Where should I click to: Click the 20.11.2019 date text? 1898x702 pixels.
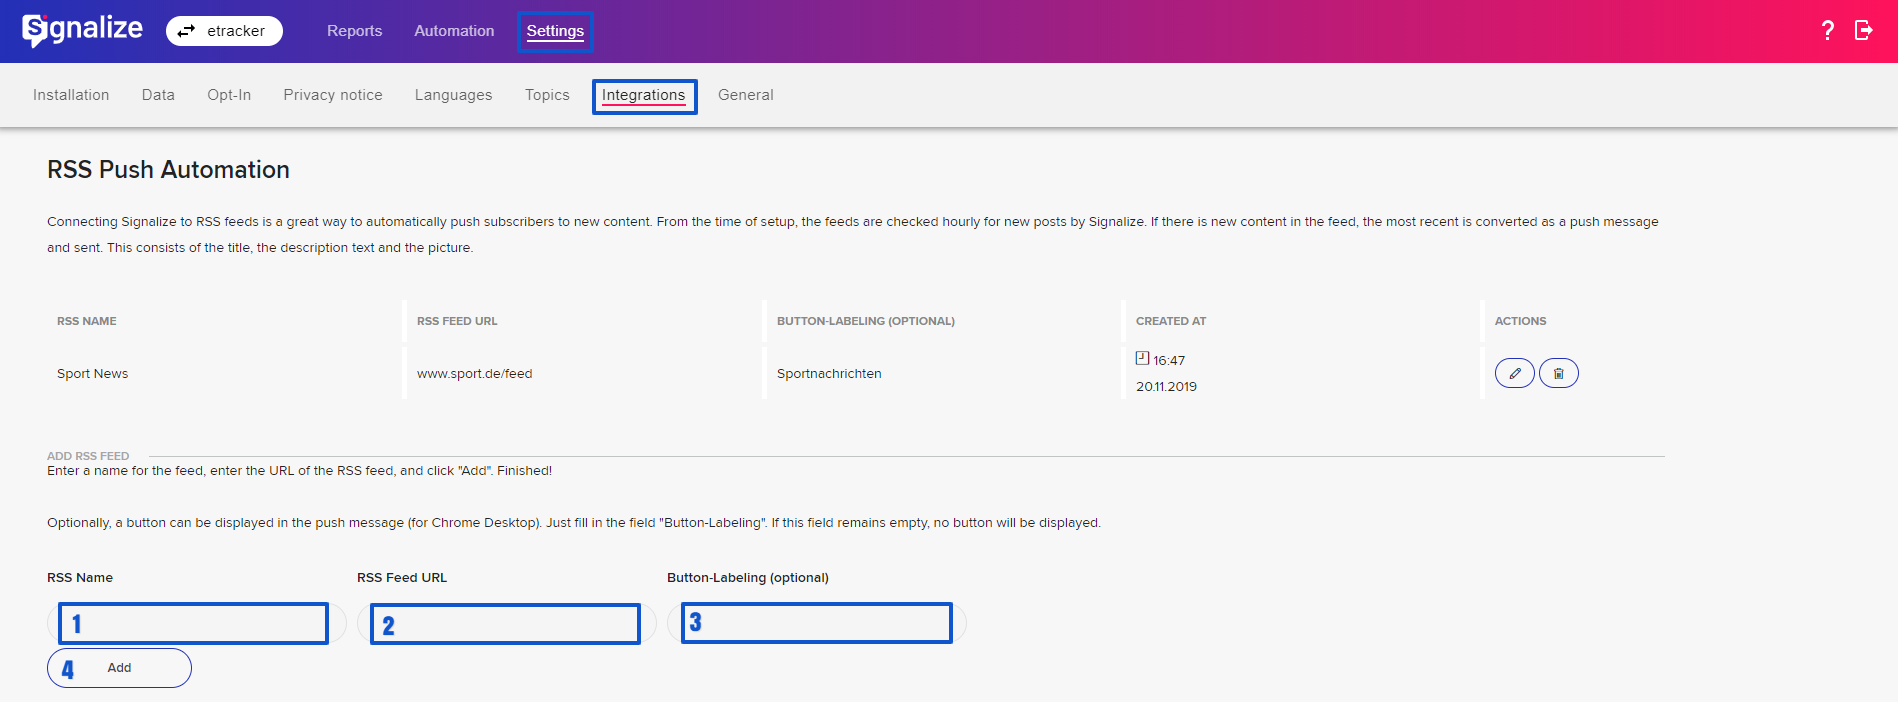tap(1166, 387)
